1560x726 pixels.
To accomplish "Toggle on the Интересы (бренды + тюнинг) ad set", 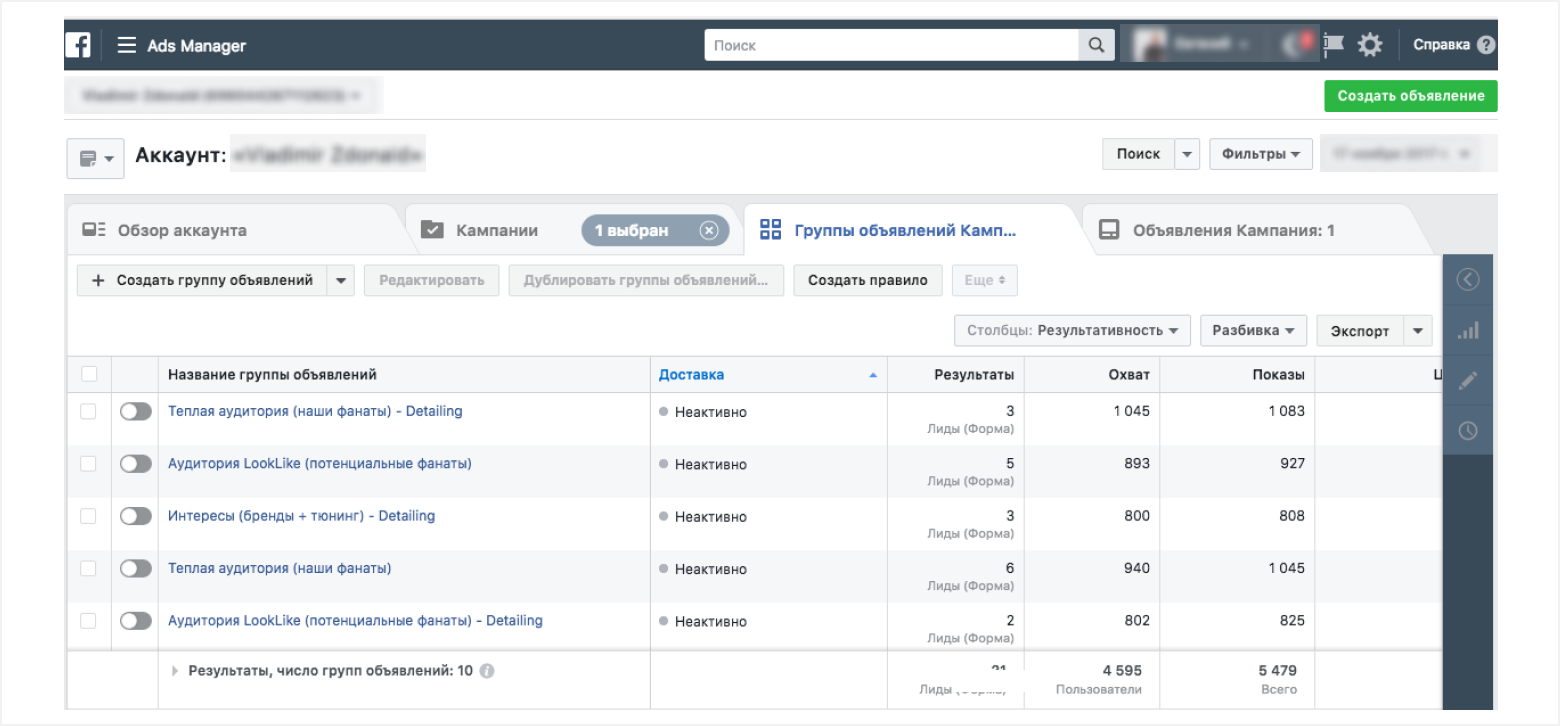I will [135, 516].
